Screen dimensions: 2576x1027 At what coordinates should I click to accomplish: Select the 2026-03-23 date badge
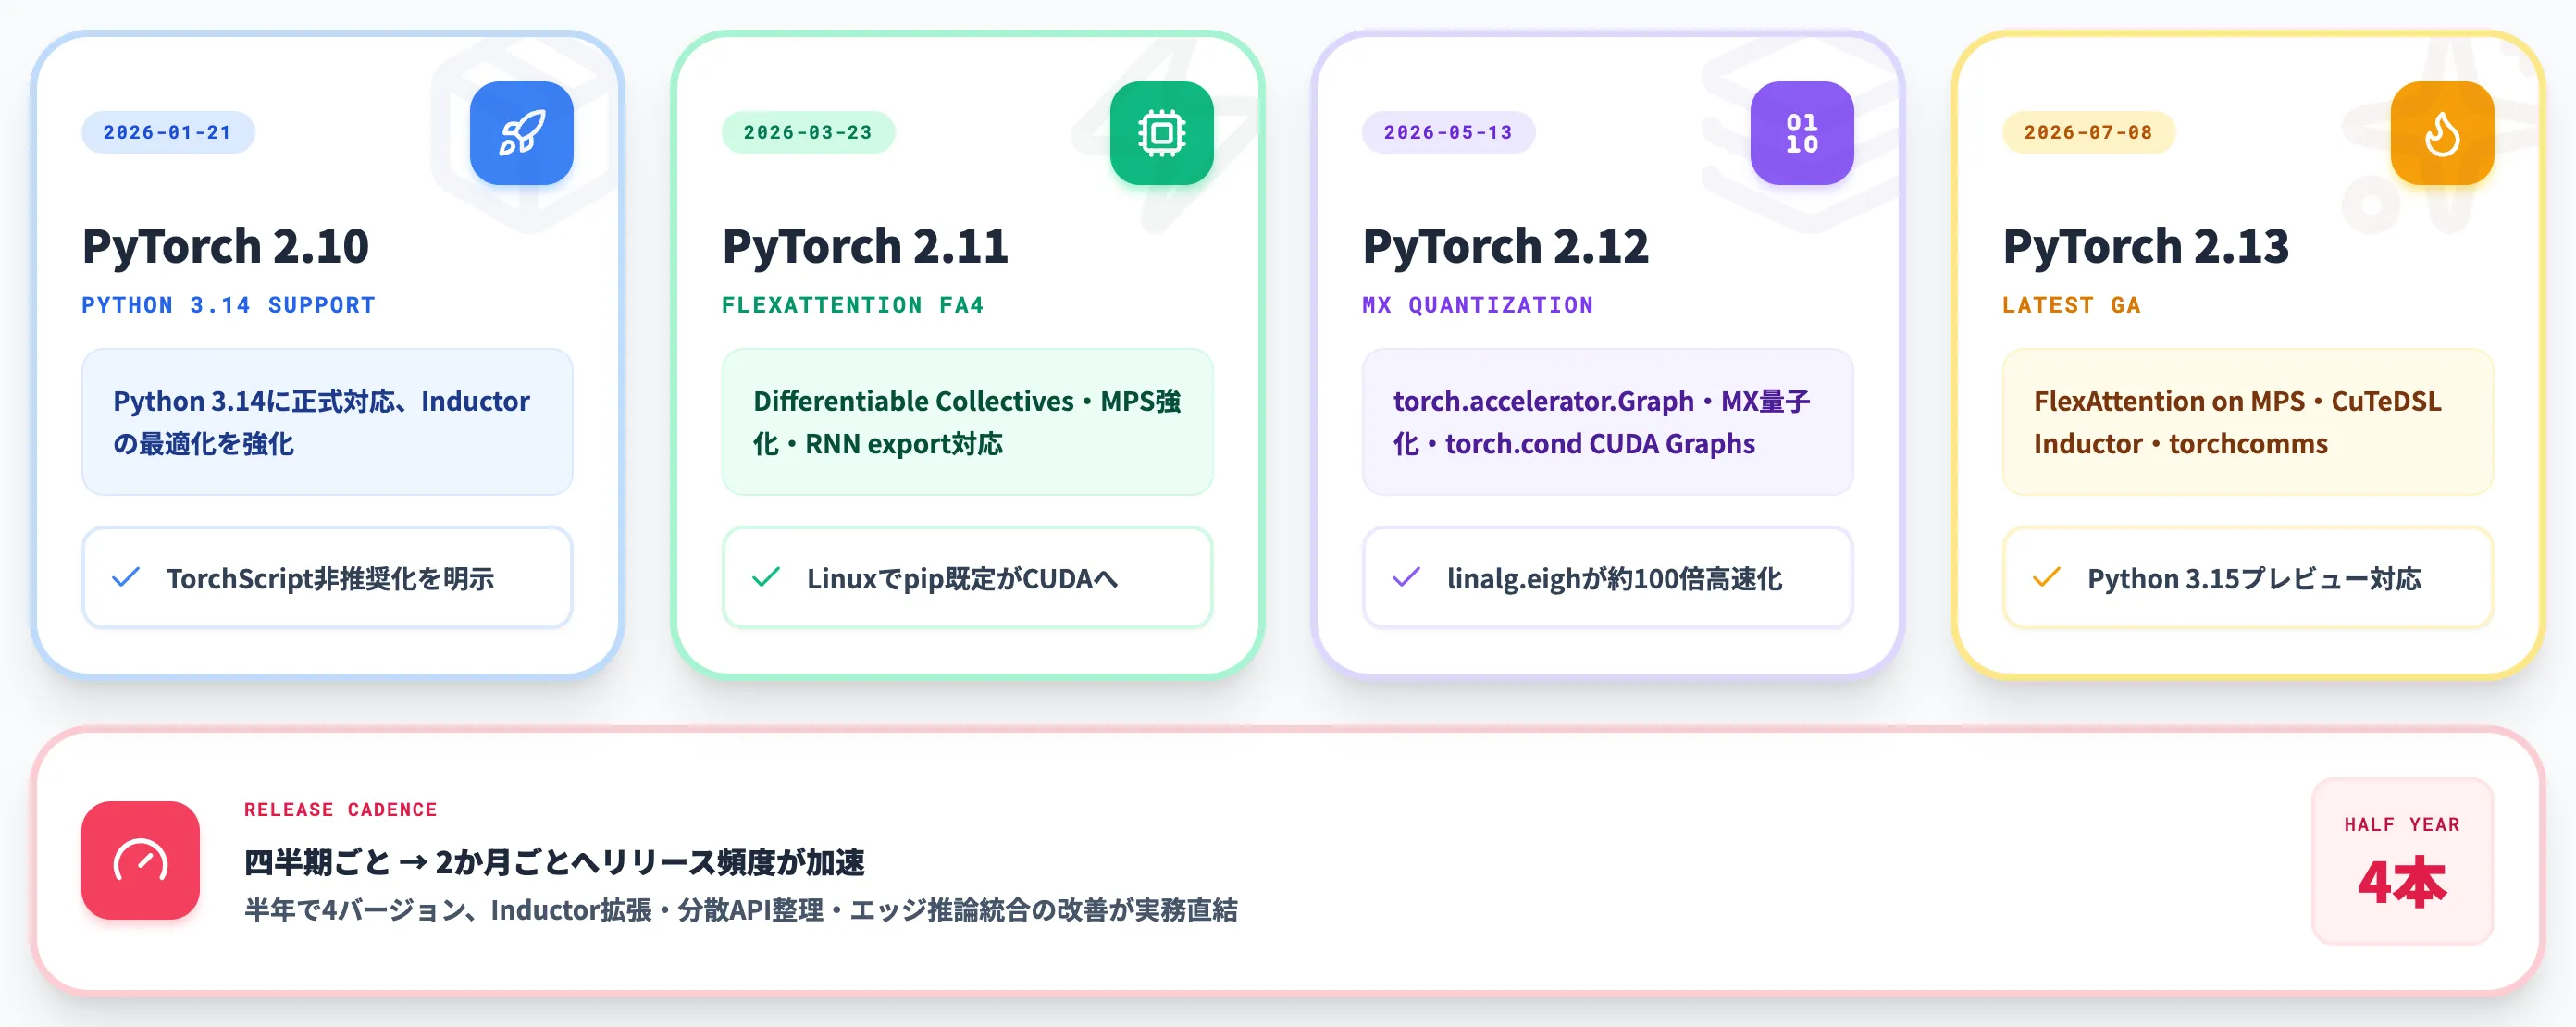(x=807, y=132)
